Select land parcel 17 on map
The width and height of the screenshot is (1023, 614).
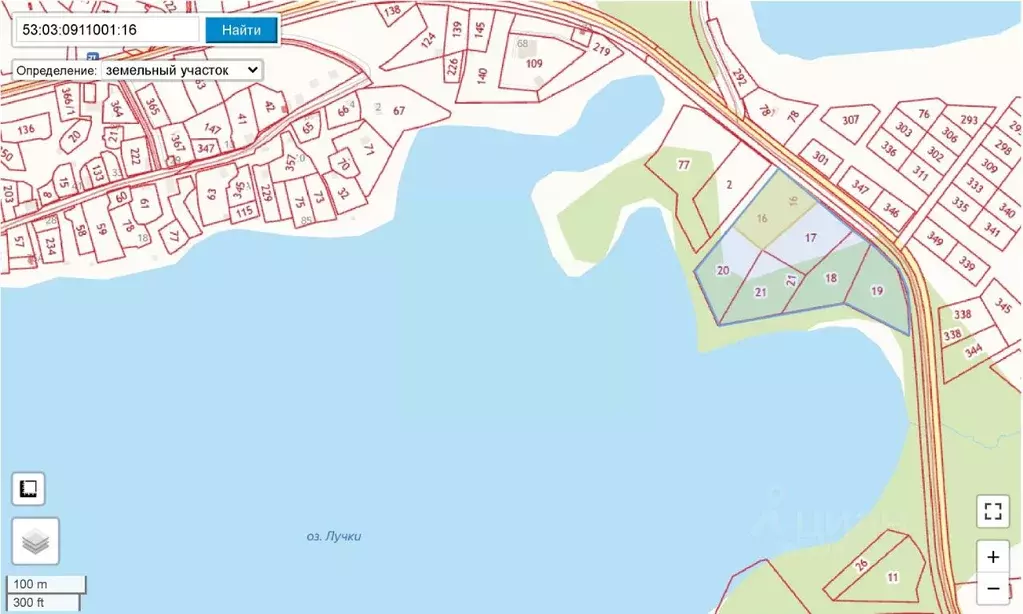(x=810, y=238)
